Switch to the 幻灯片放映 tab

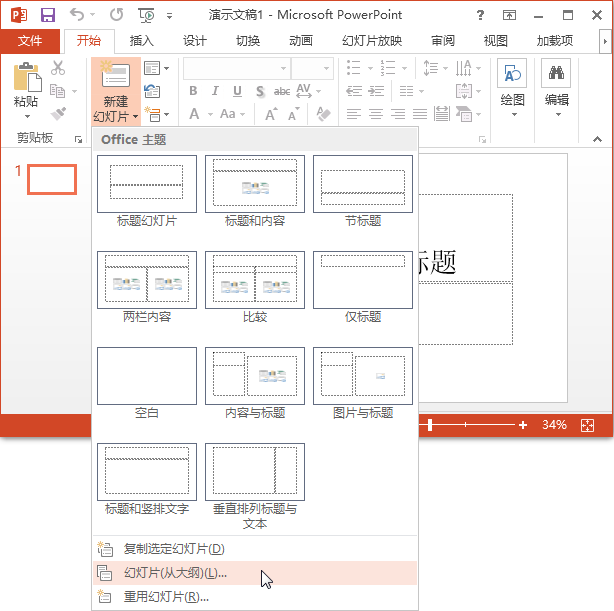tap(372, 41)
